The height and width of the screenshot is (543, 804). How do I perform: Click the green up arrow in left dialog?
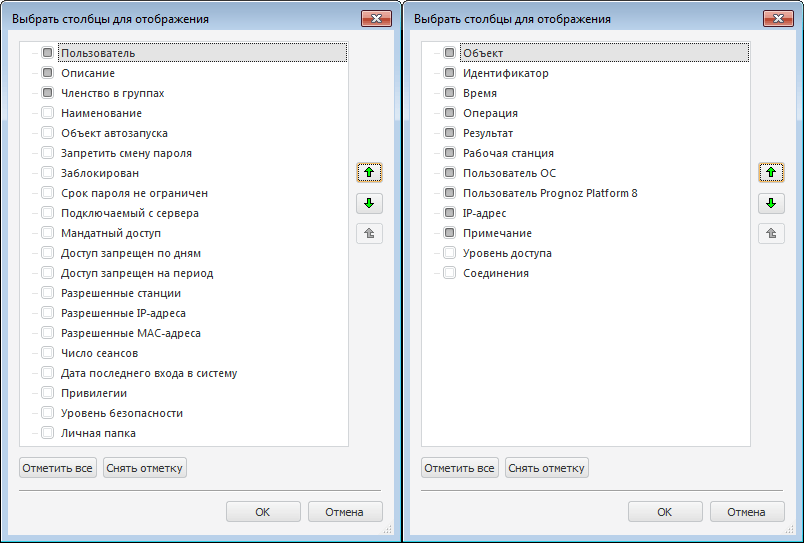tap(369, 172)
